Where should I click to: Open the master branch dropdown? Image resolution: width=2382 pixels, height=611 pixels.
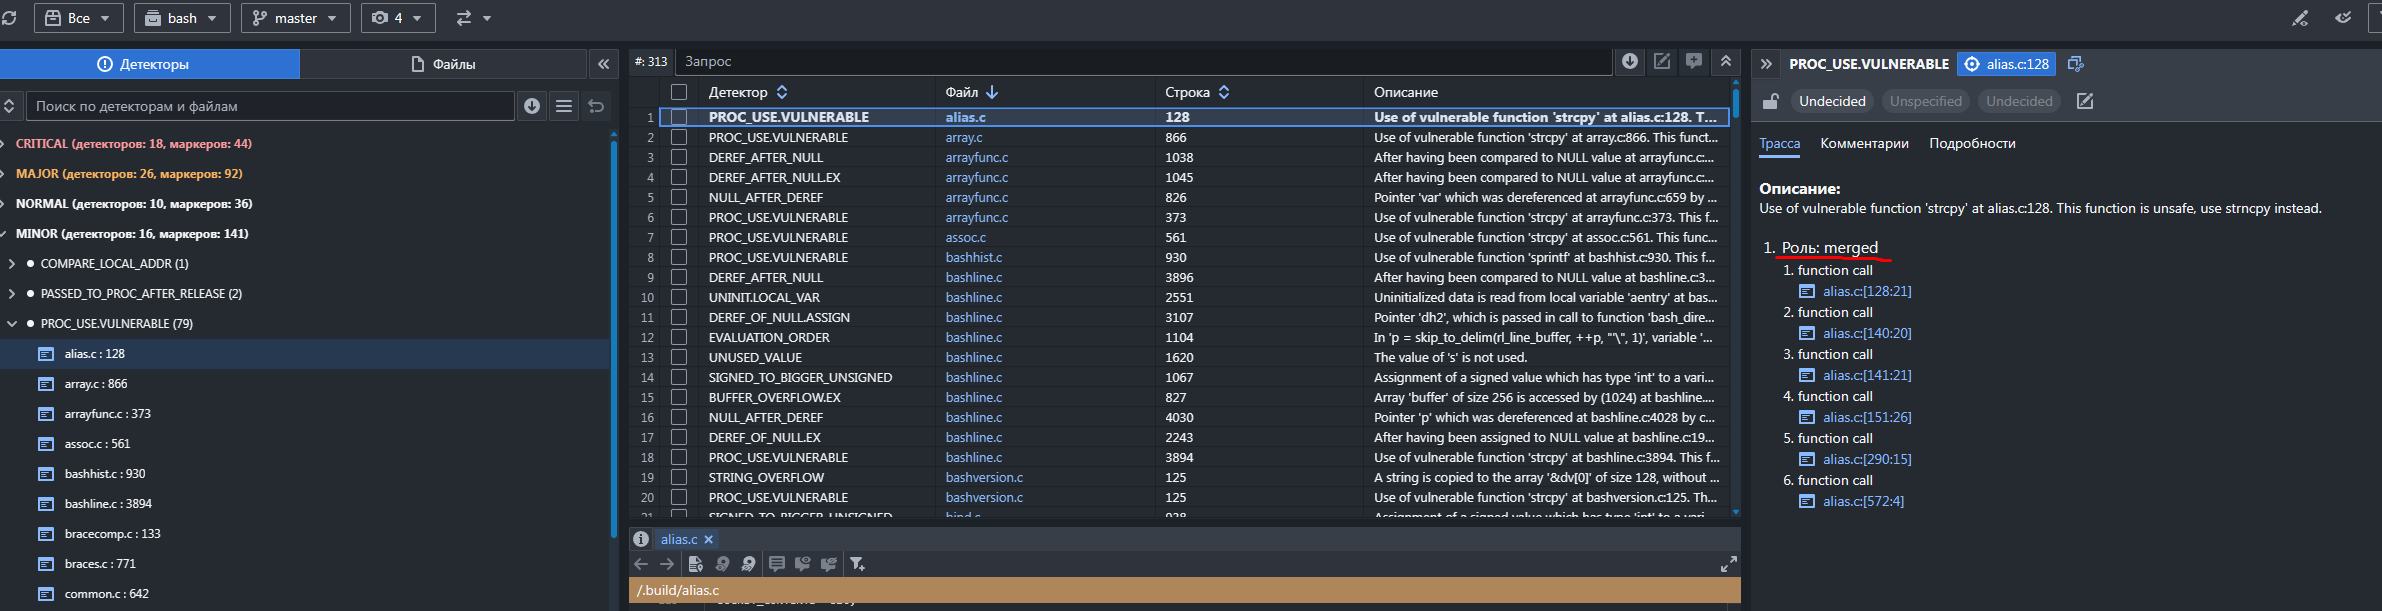pos(296,18)
